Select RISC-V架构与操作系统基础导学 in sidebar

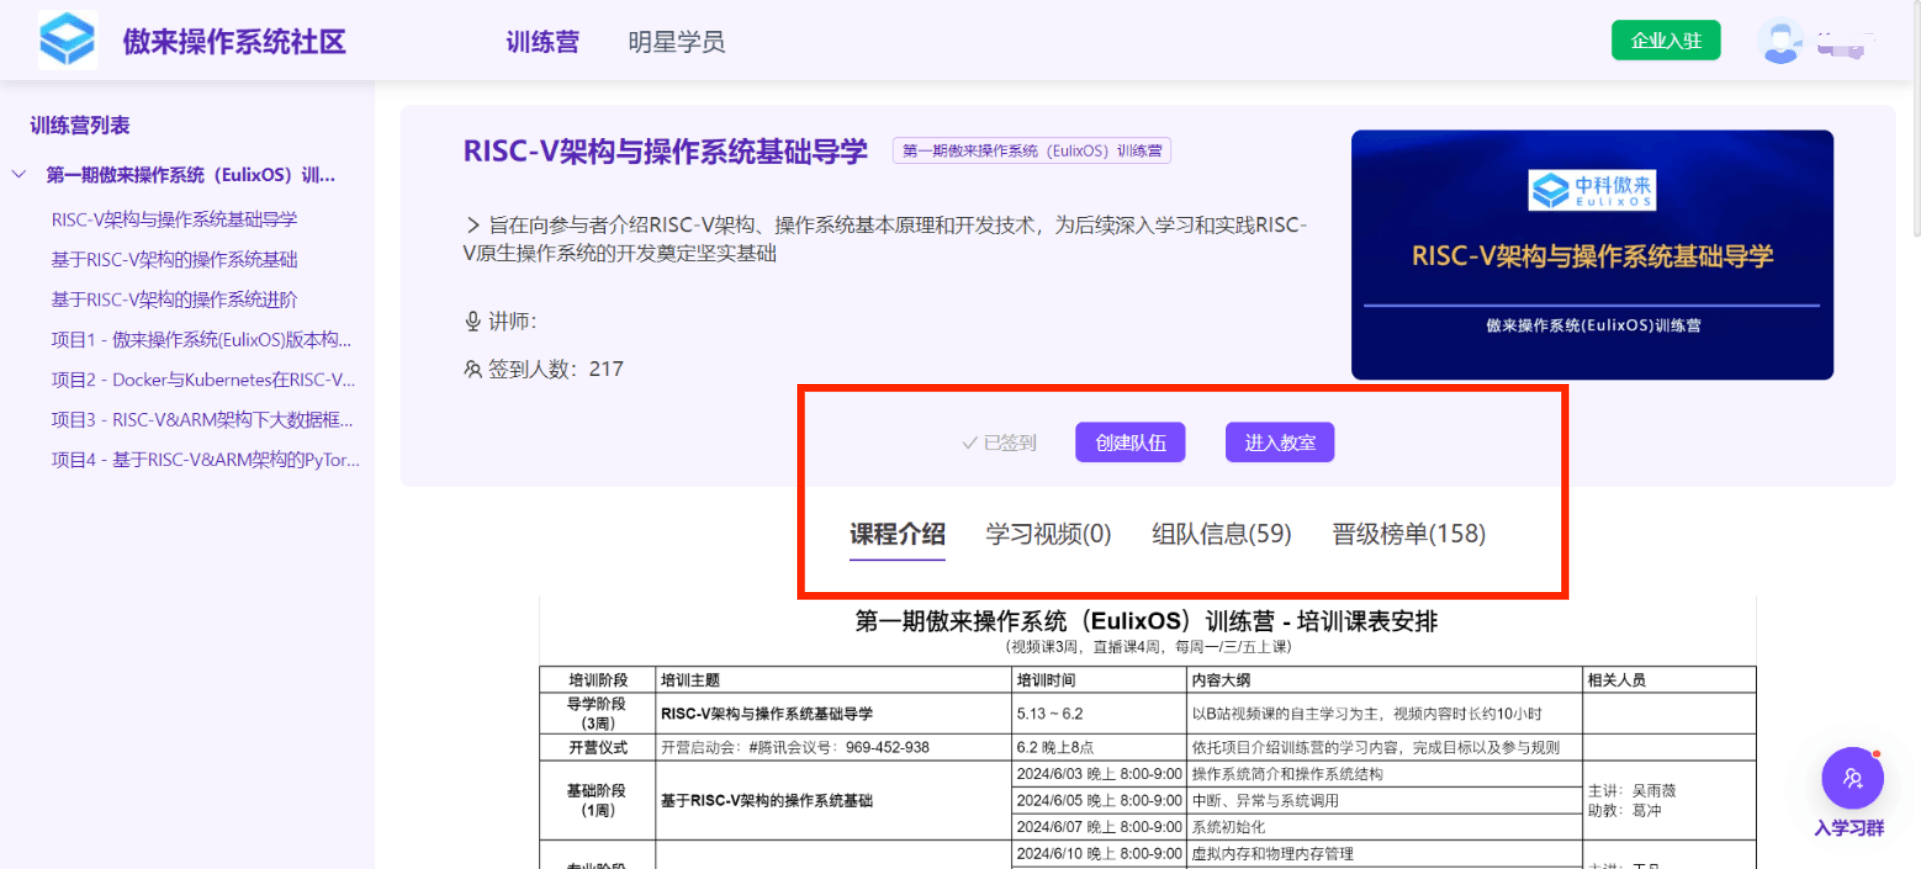[174, 219]
